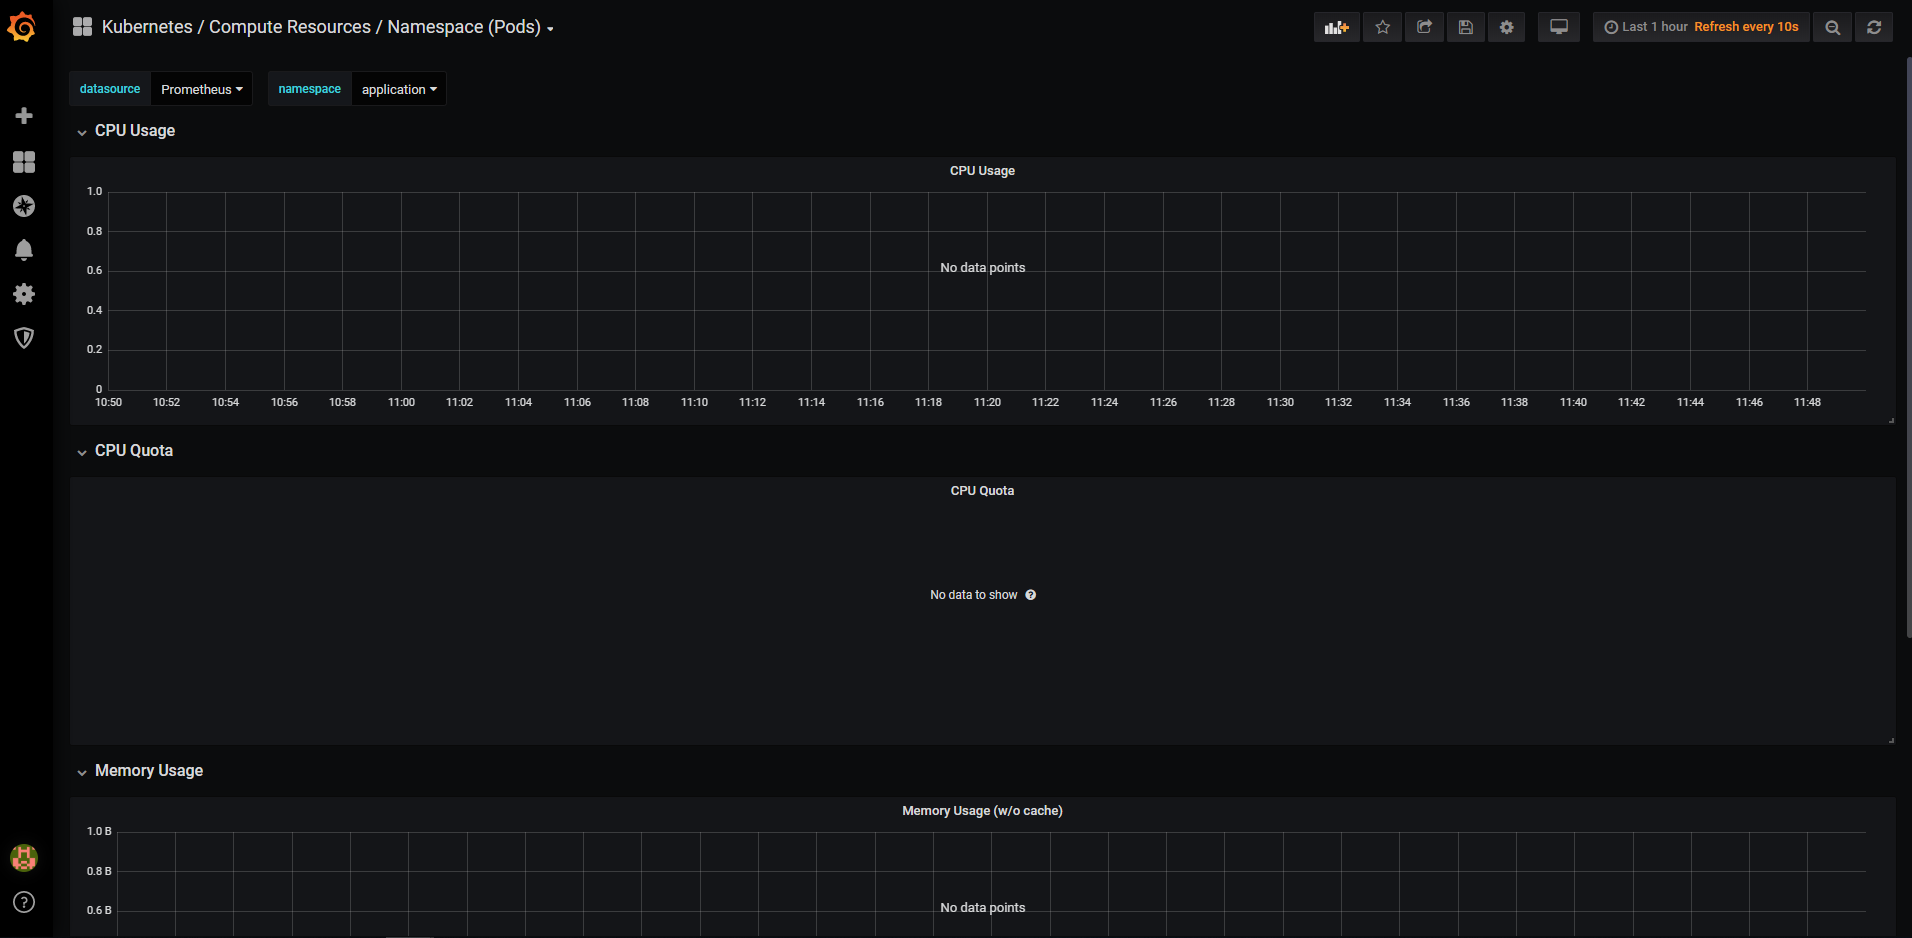Open Alerting via the bell icon
The width and height of the screenshot is (1912, 938).
coord(24,250)
